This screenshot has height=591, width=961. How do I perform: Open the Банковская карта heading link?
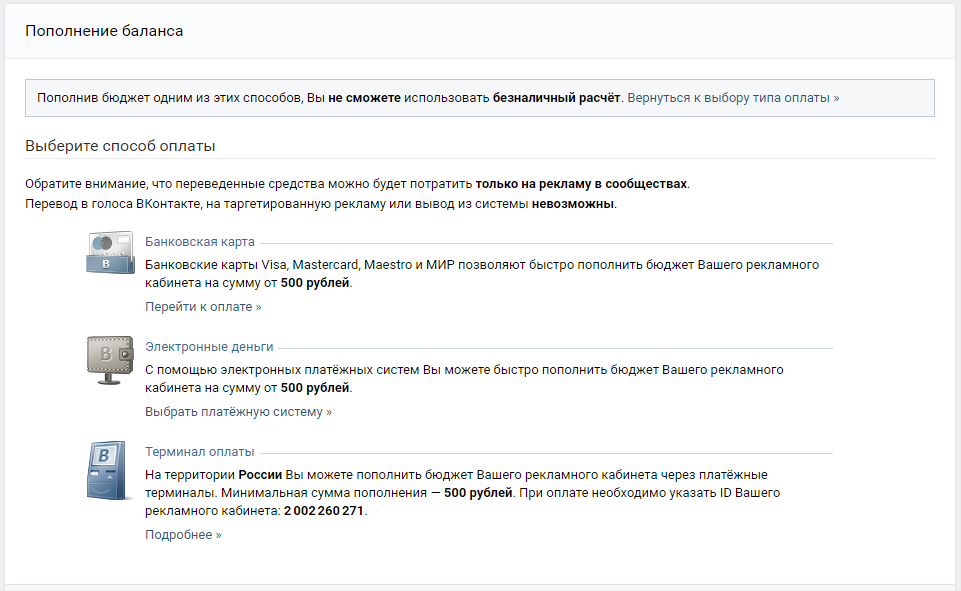(200, 242)
